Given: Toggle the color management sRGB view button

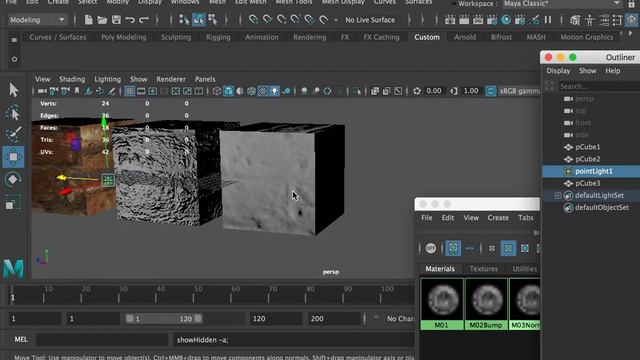Looking at the screenshot, I should pos(491,91).
